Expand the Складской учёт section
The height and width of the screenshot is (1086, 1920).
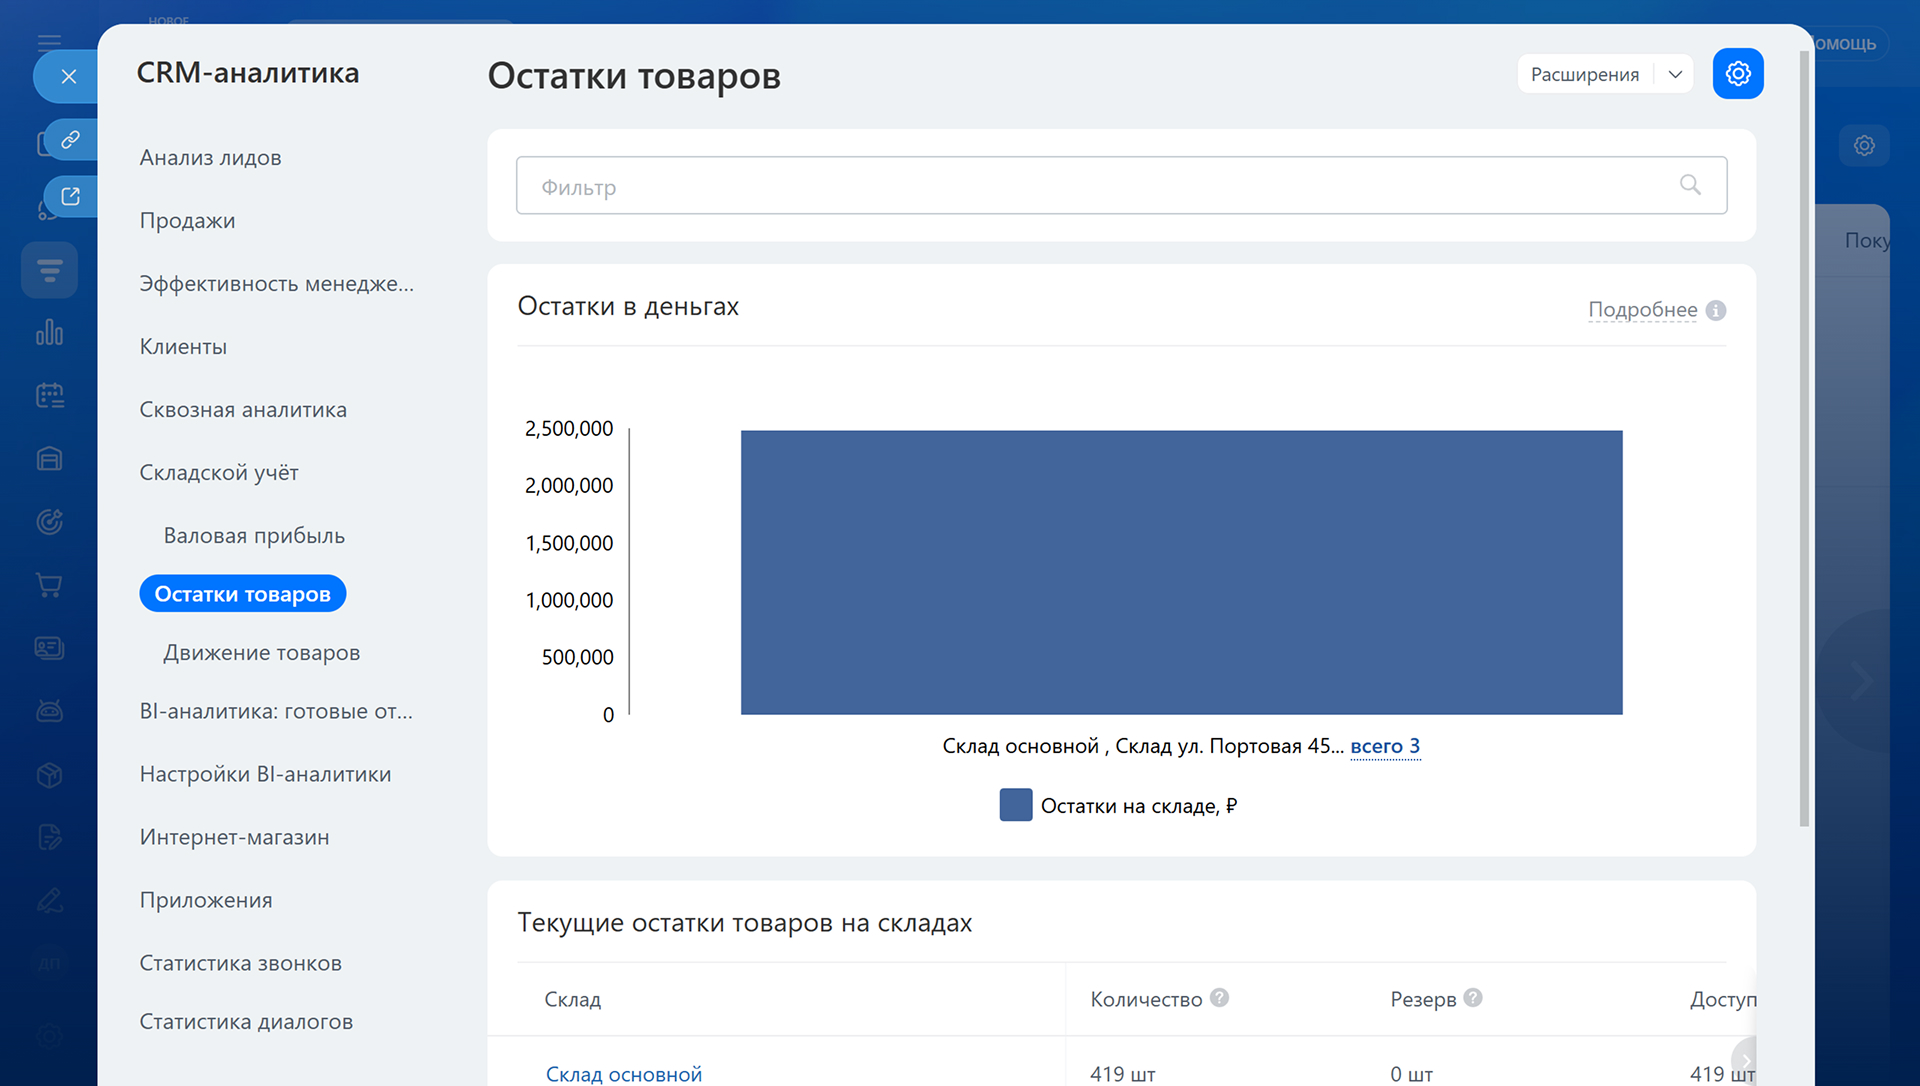click(219, 473)
